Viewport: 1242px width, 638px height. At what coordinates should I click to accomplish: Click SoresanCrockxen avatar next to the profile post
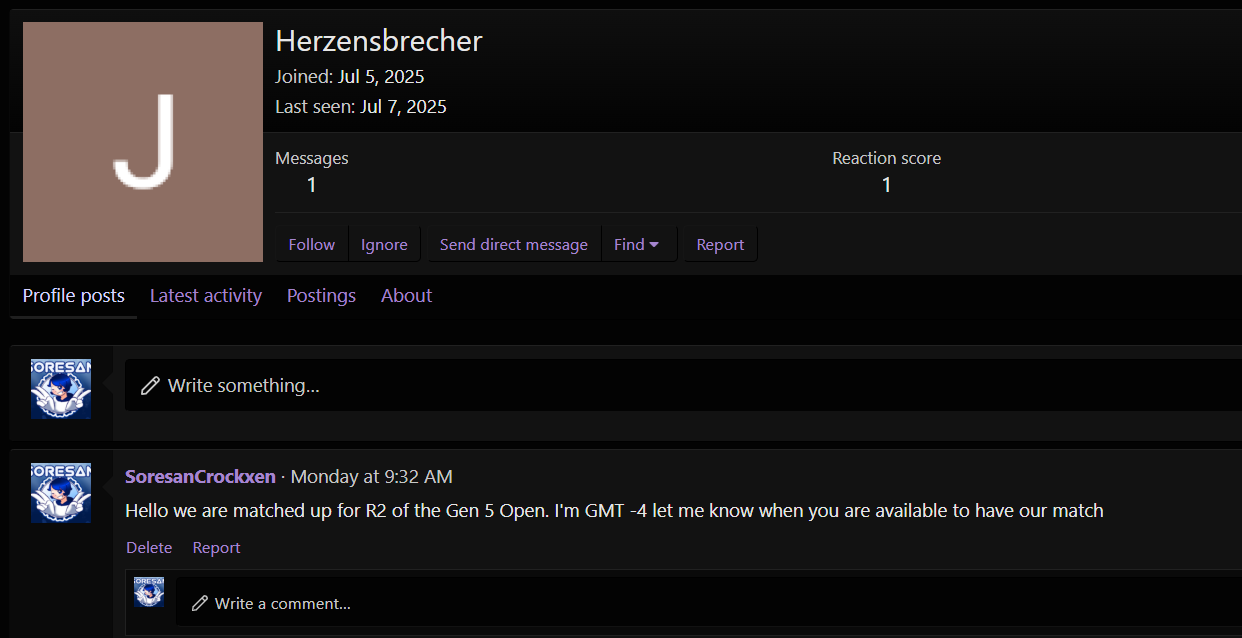[61, 493]
